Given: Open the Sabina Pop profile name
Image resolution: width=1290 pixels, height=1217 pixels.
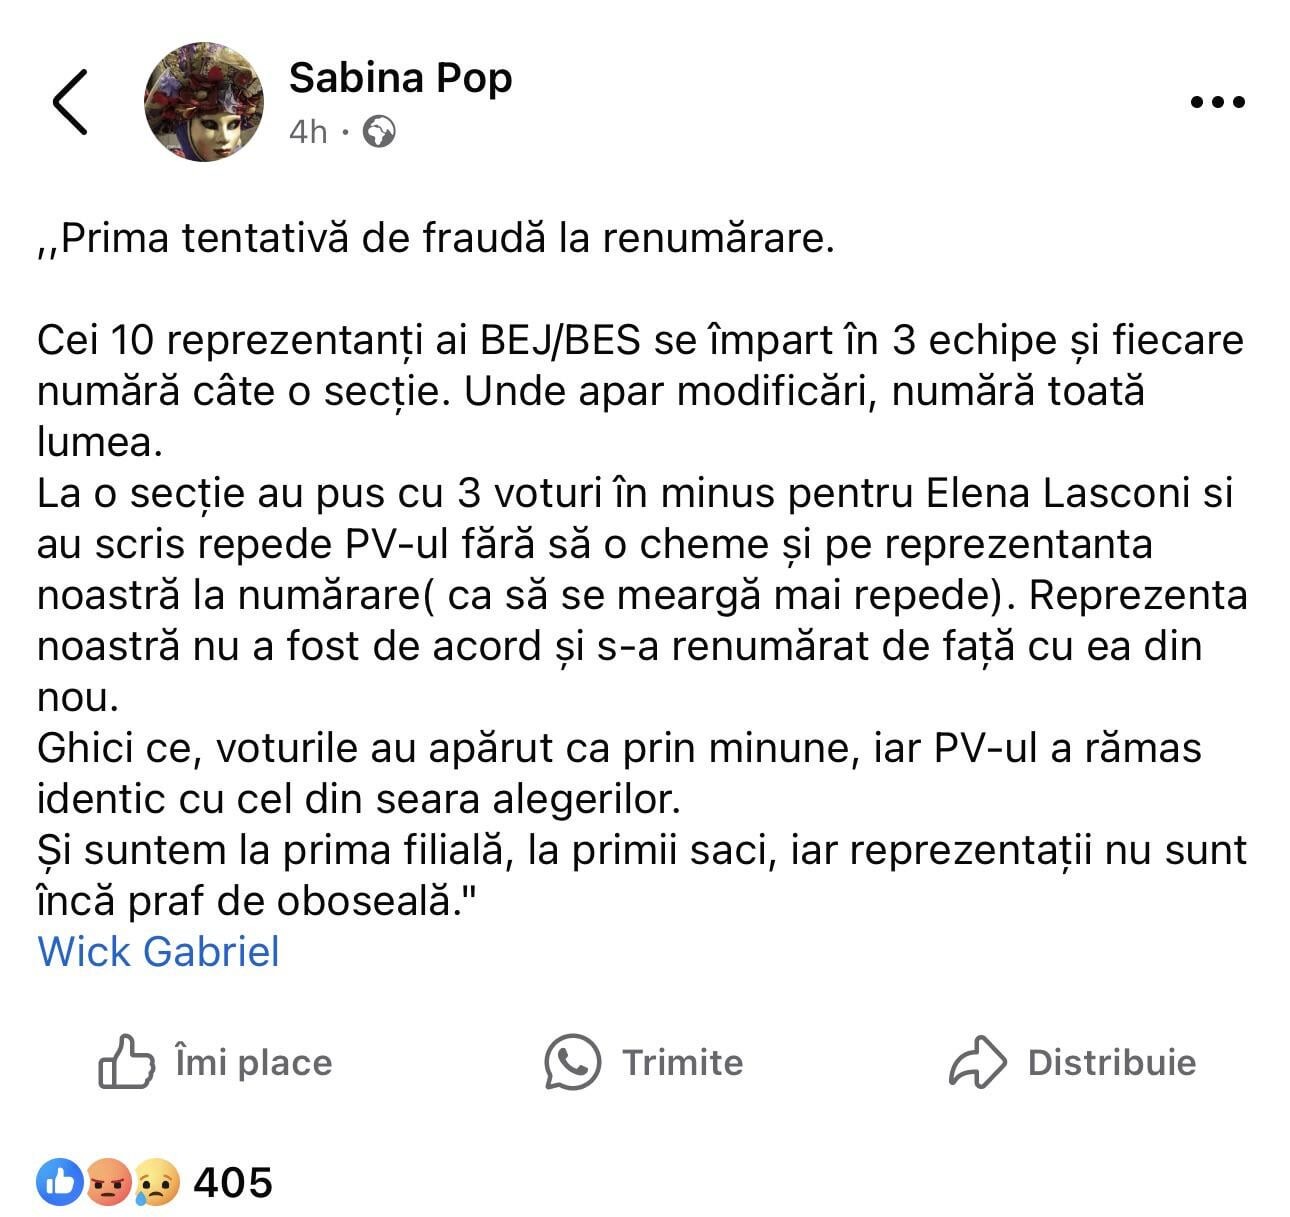Looking at the screenshot, I should pos(400,78).
